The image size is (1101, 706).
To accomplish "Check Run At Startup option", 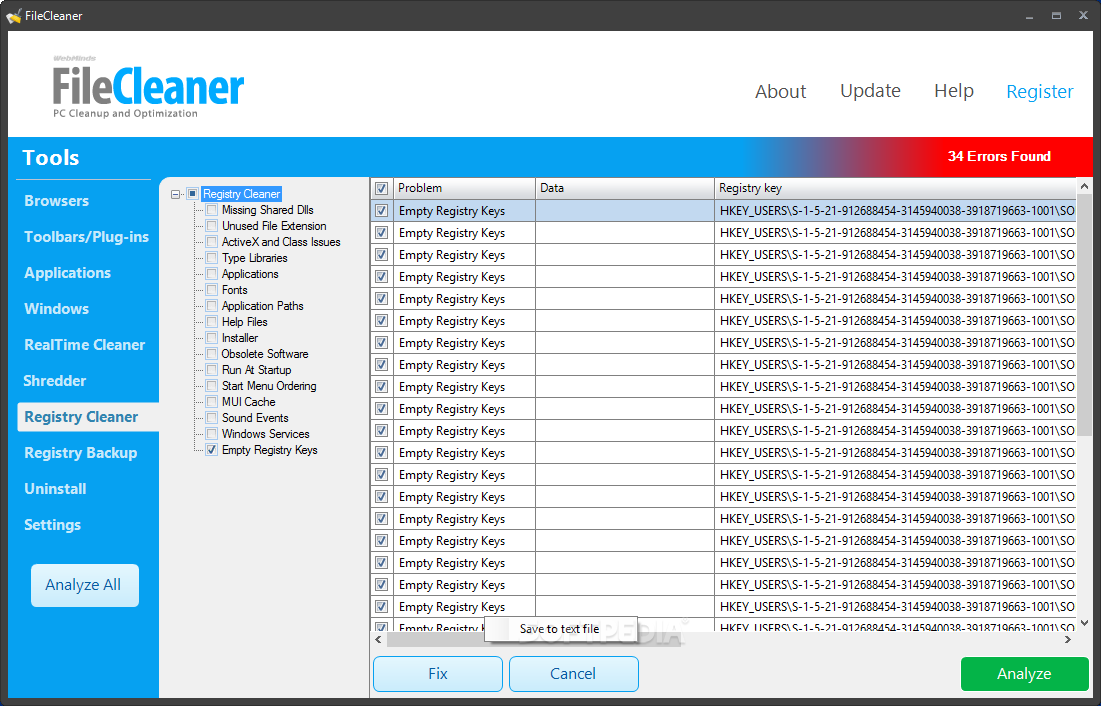I will [211, 370].
